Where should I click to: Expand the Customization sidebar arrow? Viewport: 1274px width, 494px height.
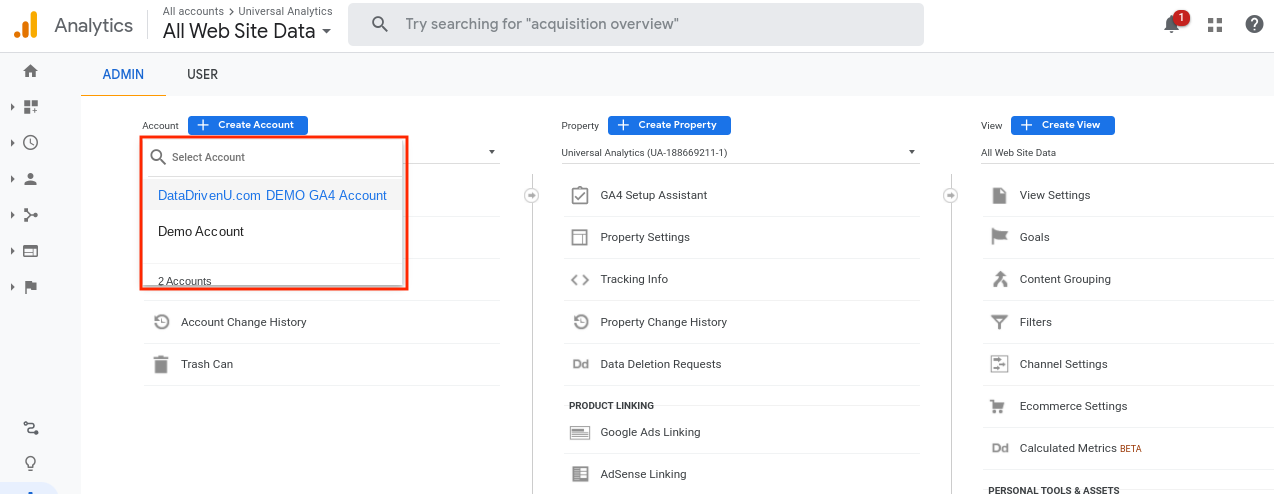pos(13,107)
